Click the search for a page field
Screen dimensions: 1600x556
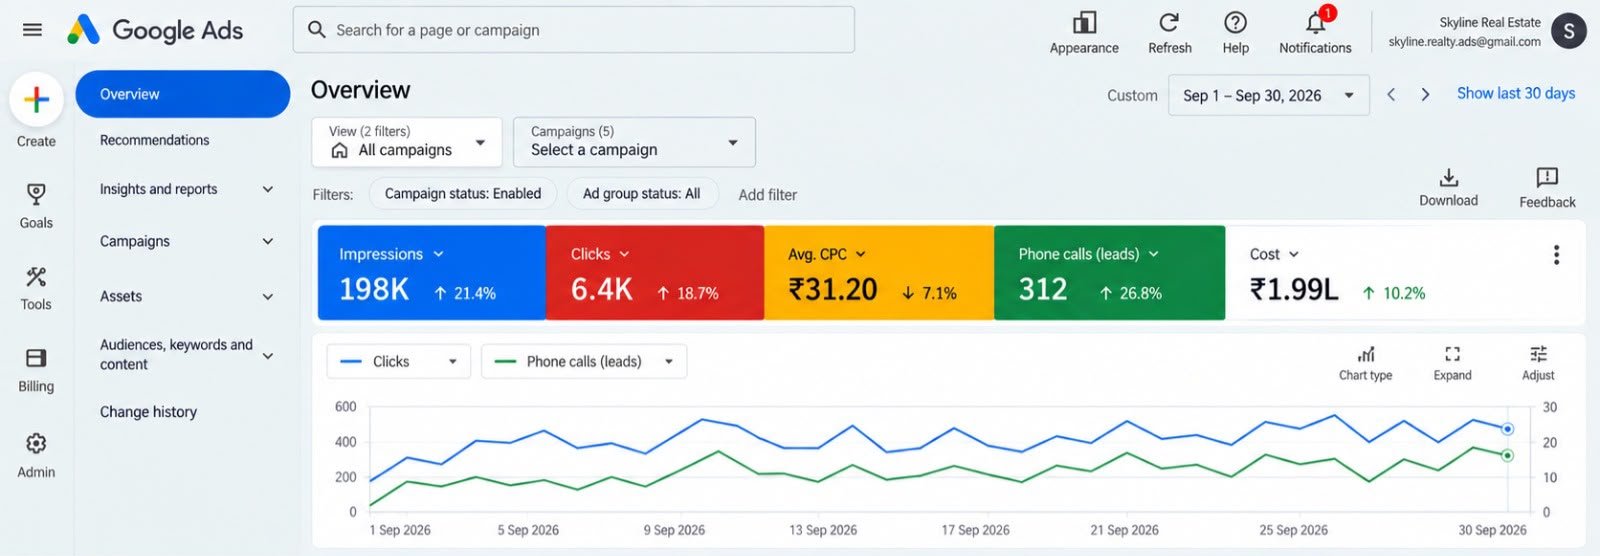(574, 30)
